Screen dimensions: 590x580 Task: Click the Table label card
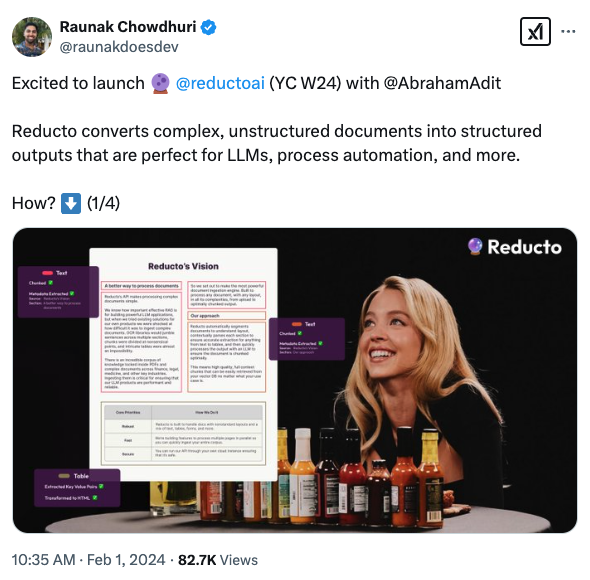point(77,487)
